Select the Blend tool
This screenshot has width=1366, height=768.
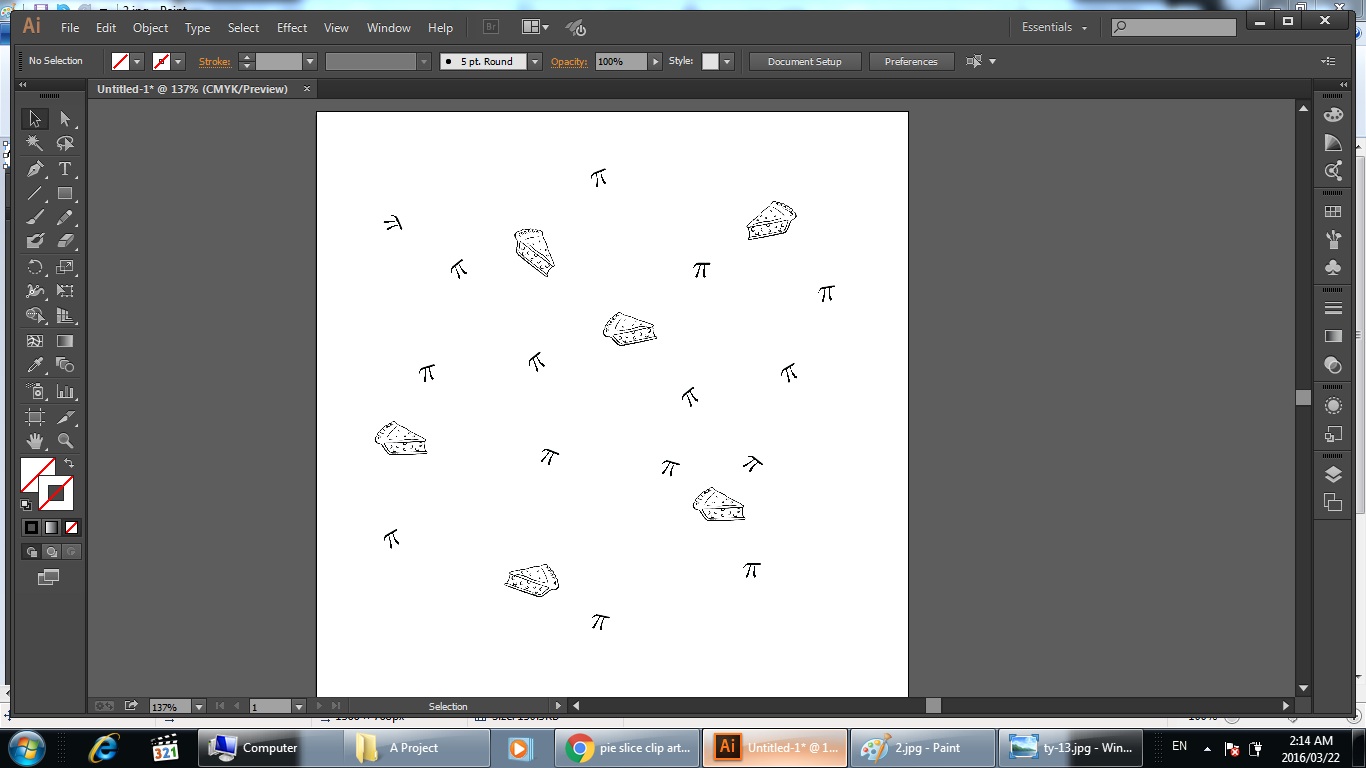[x=65, y=365]
